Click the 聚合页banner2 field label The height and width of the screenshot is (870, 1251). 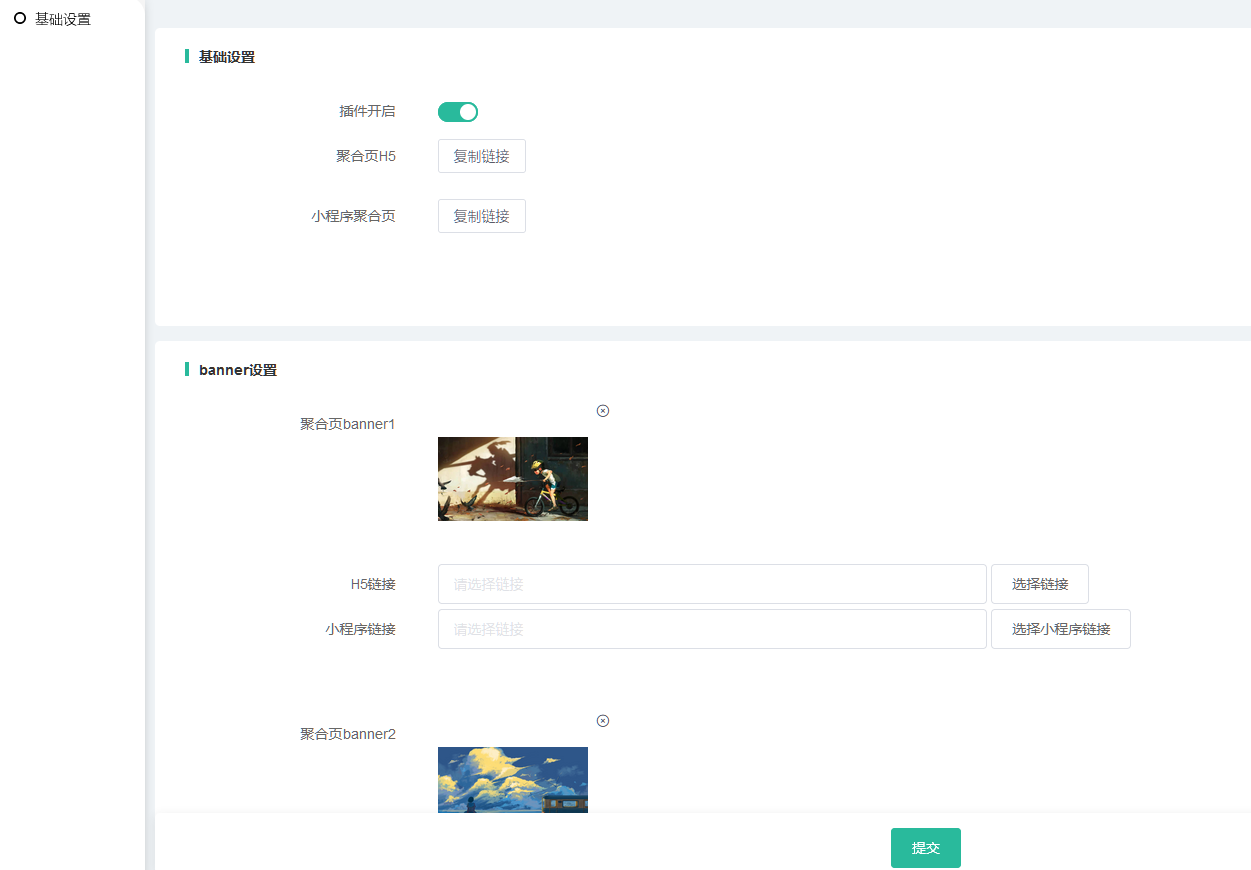[348, 734]
